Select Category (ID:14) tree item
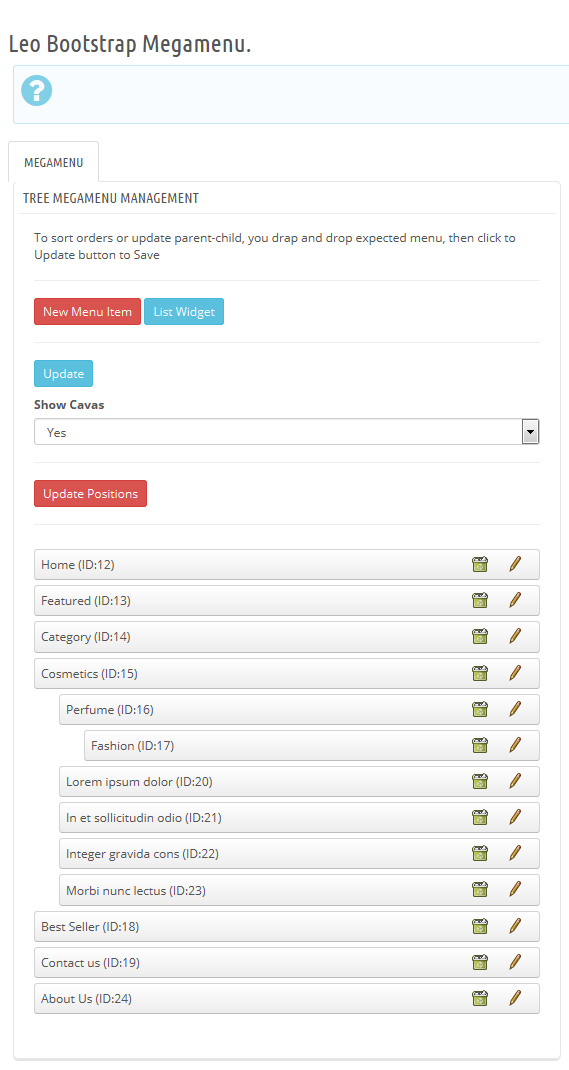This screenshot has width=569, height=1070. coord(287,637)
